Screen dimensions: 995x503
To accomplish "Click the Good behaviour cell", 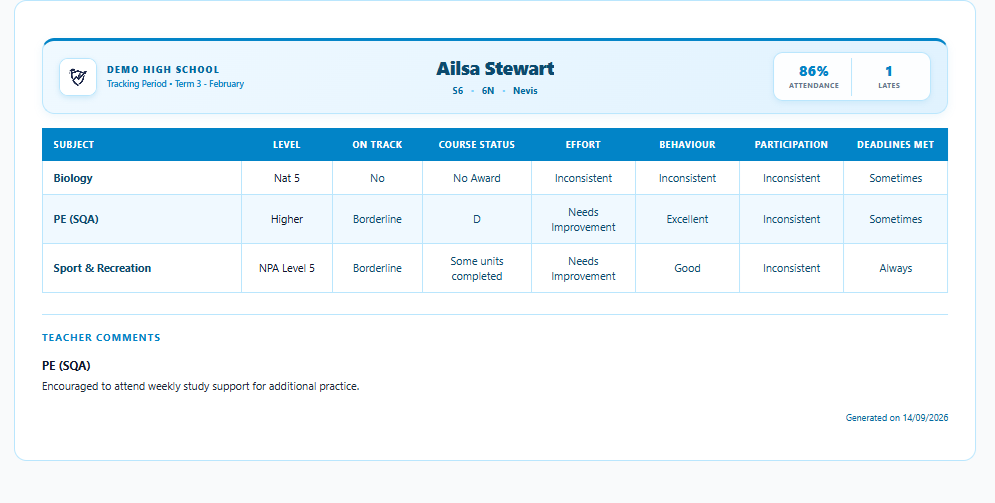I will click(687, 268).
